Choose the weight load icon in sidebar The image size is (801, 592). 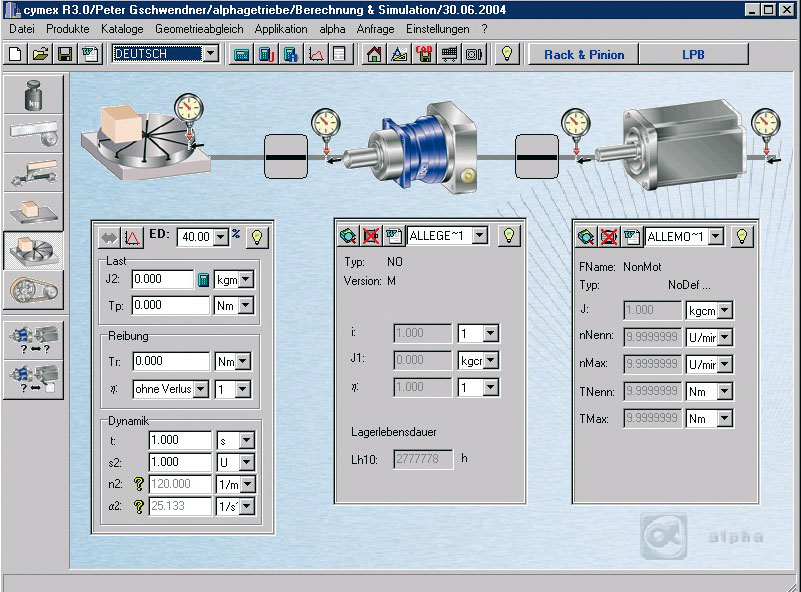coord(33,92)
